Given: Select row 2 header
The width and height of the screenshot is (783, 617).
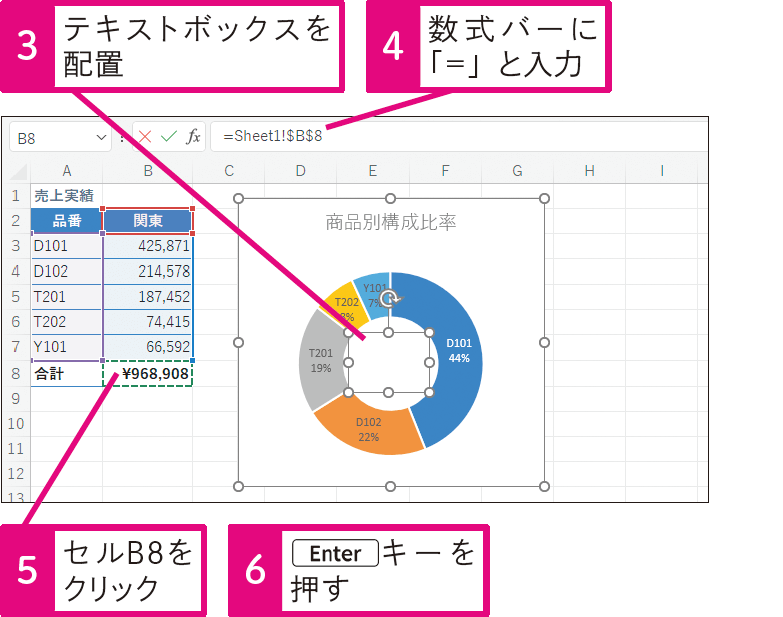Looking at the screenshot, I should [x=16, y=221].
